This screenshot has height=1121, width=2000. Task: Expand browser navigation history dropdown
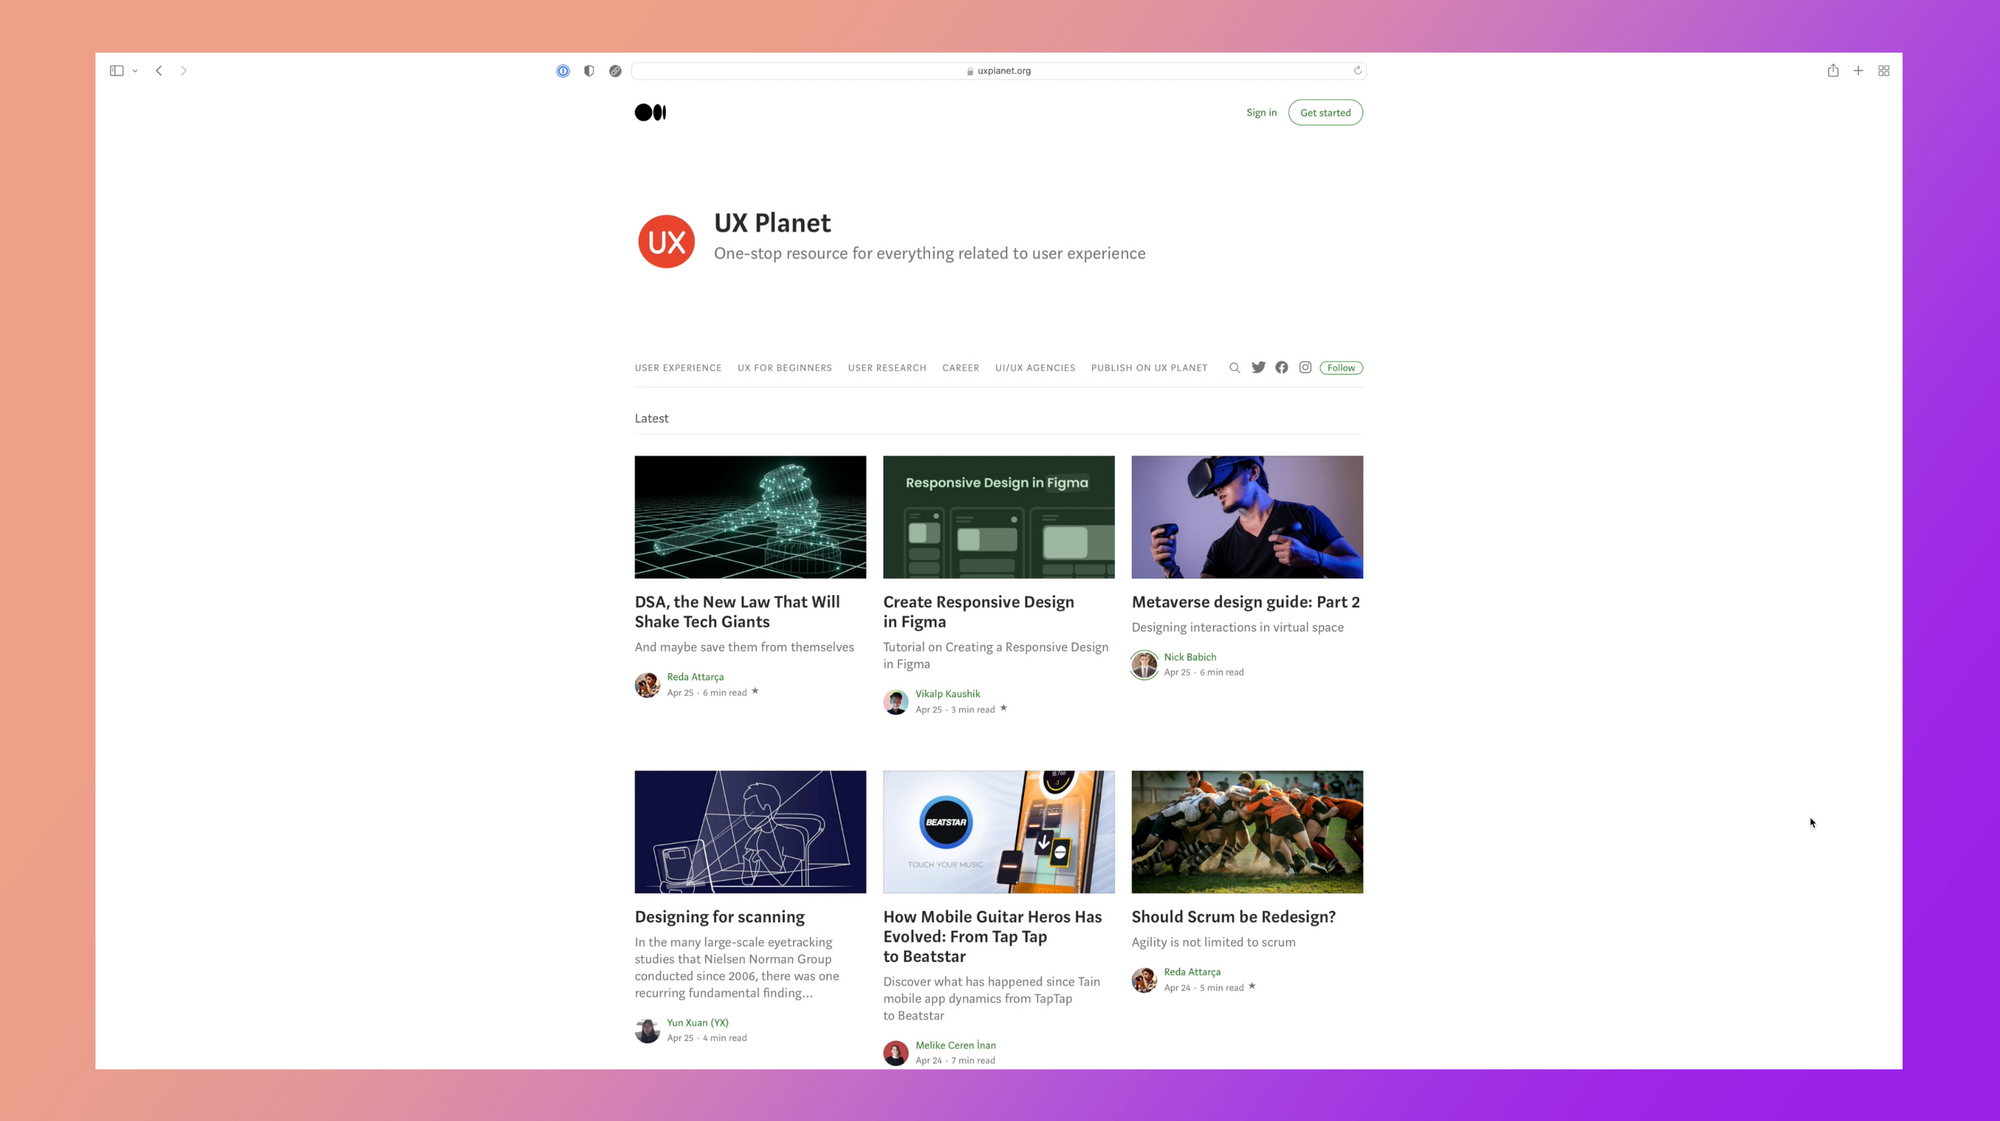click(136, 70)
